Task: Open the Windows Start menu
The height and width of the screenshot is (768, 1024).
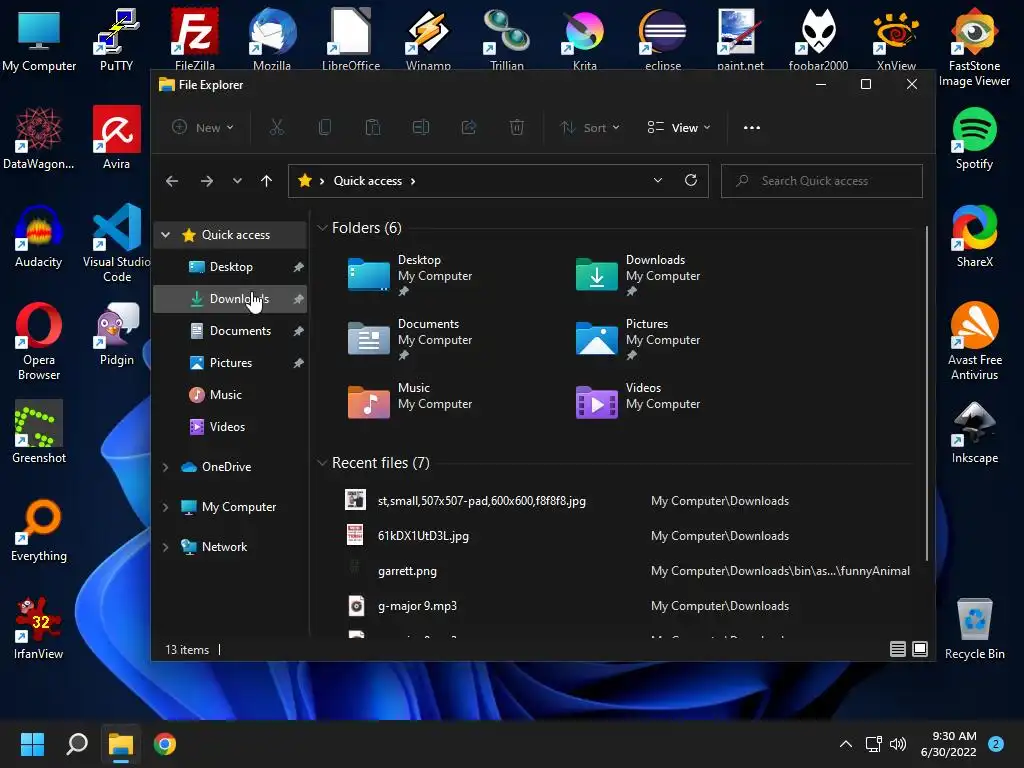Action: 32,744
